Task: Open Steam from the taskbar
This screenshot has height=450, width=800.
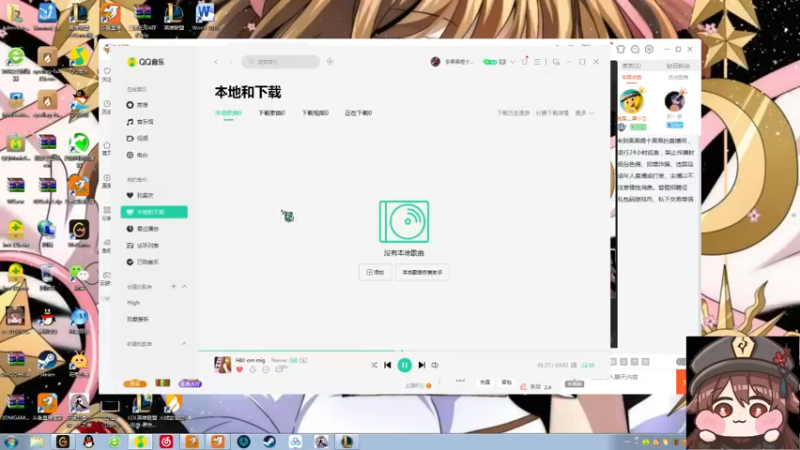Action: pyautogui.click(x=269, y=442)
